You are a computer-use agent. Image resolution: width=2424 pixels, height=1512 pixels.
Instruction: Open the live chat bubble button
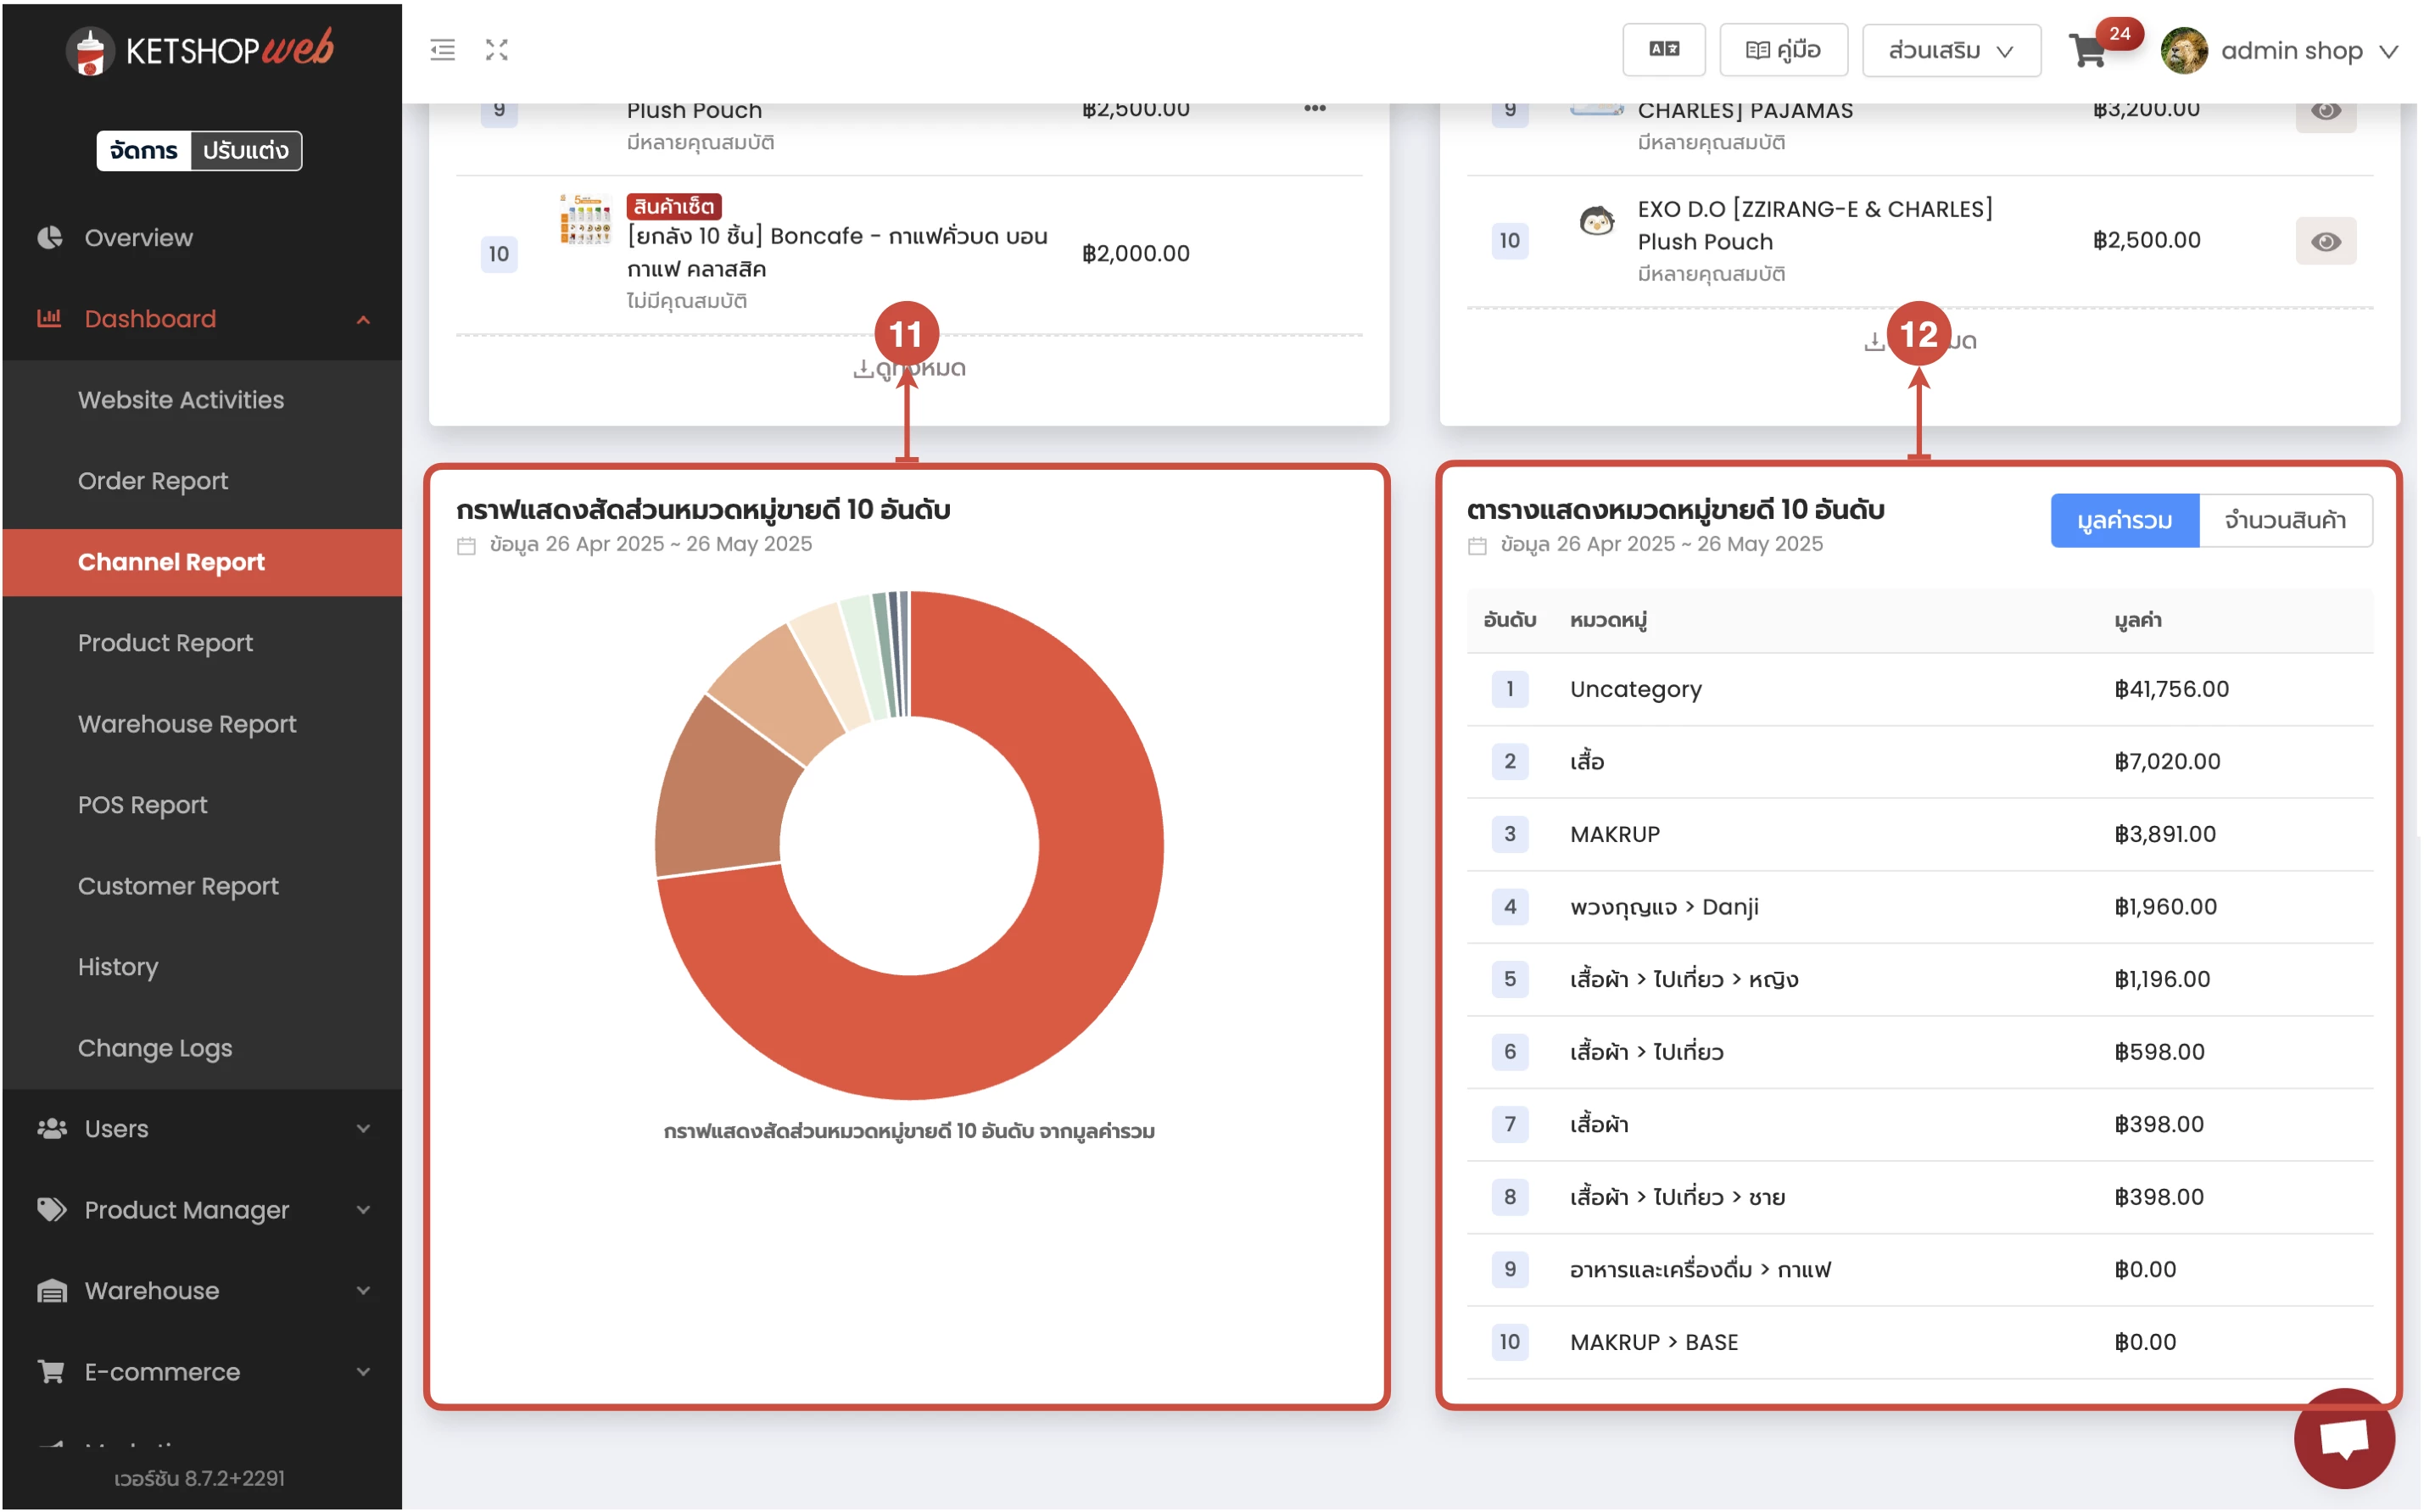(x=2344, y=1439)
